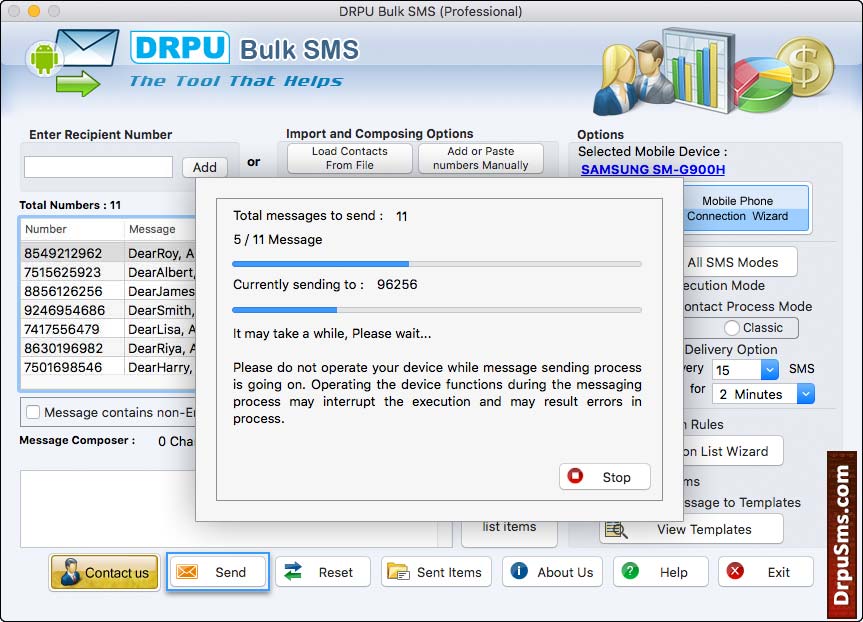This screenshot has width=863, height=622.
Task: Click the Contact us button label
Action: (117, 573)
